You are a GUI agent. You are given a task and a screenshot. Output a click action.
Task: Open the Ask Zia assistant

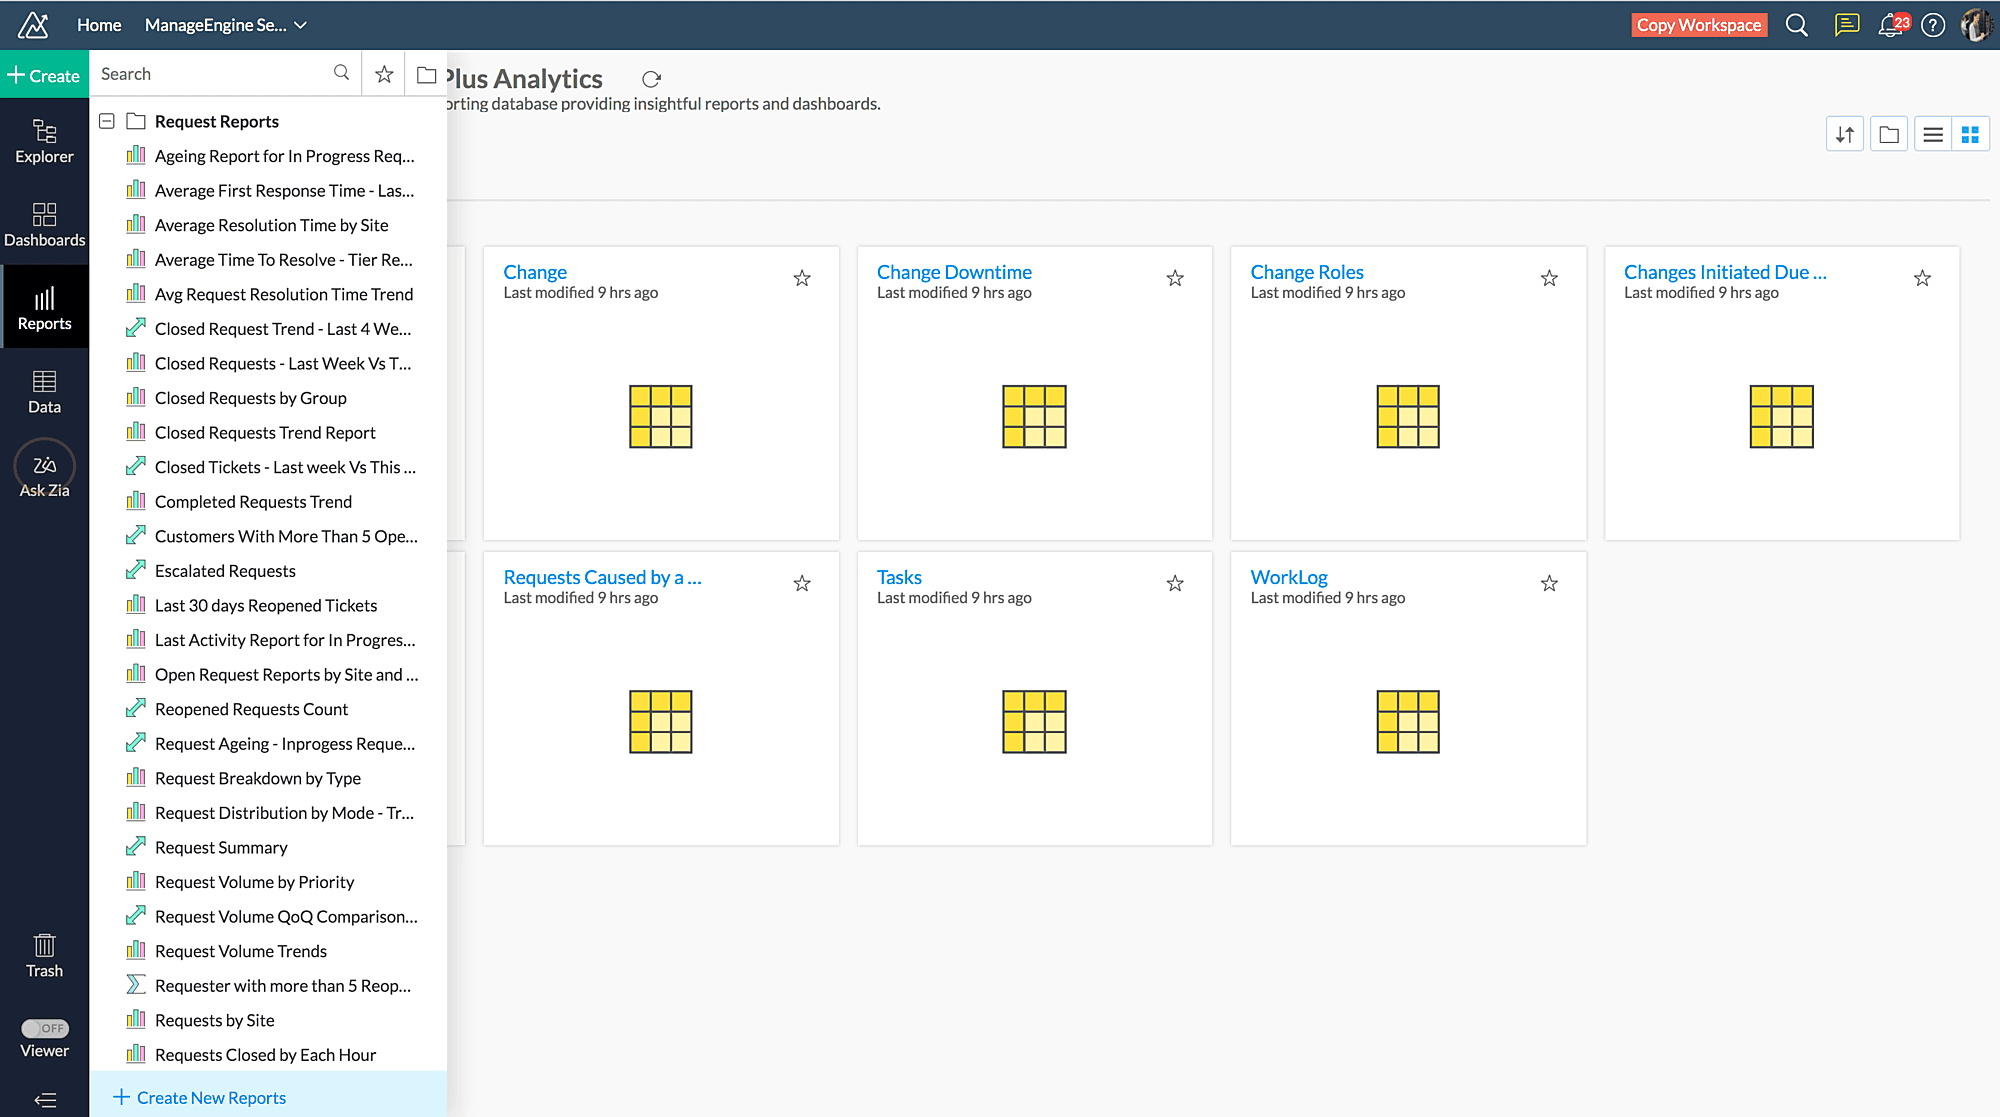44,474
